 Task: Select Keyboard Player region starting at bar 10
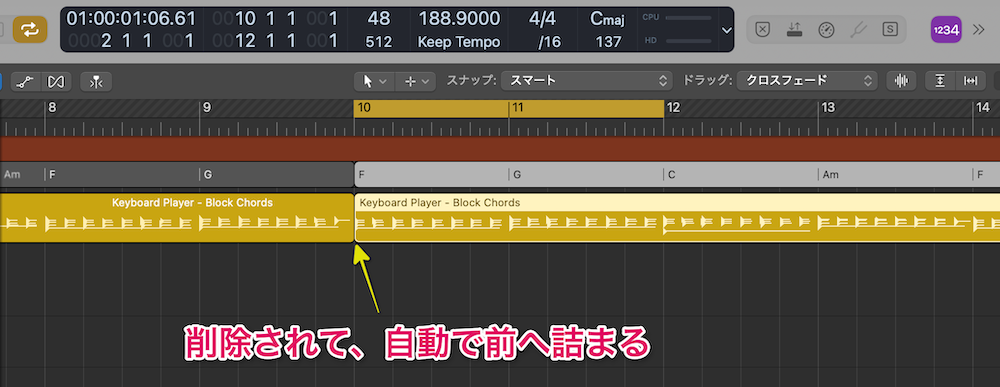[677, 217]
